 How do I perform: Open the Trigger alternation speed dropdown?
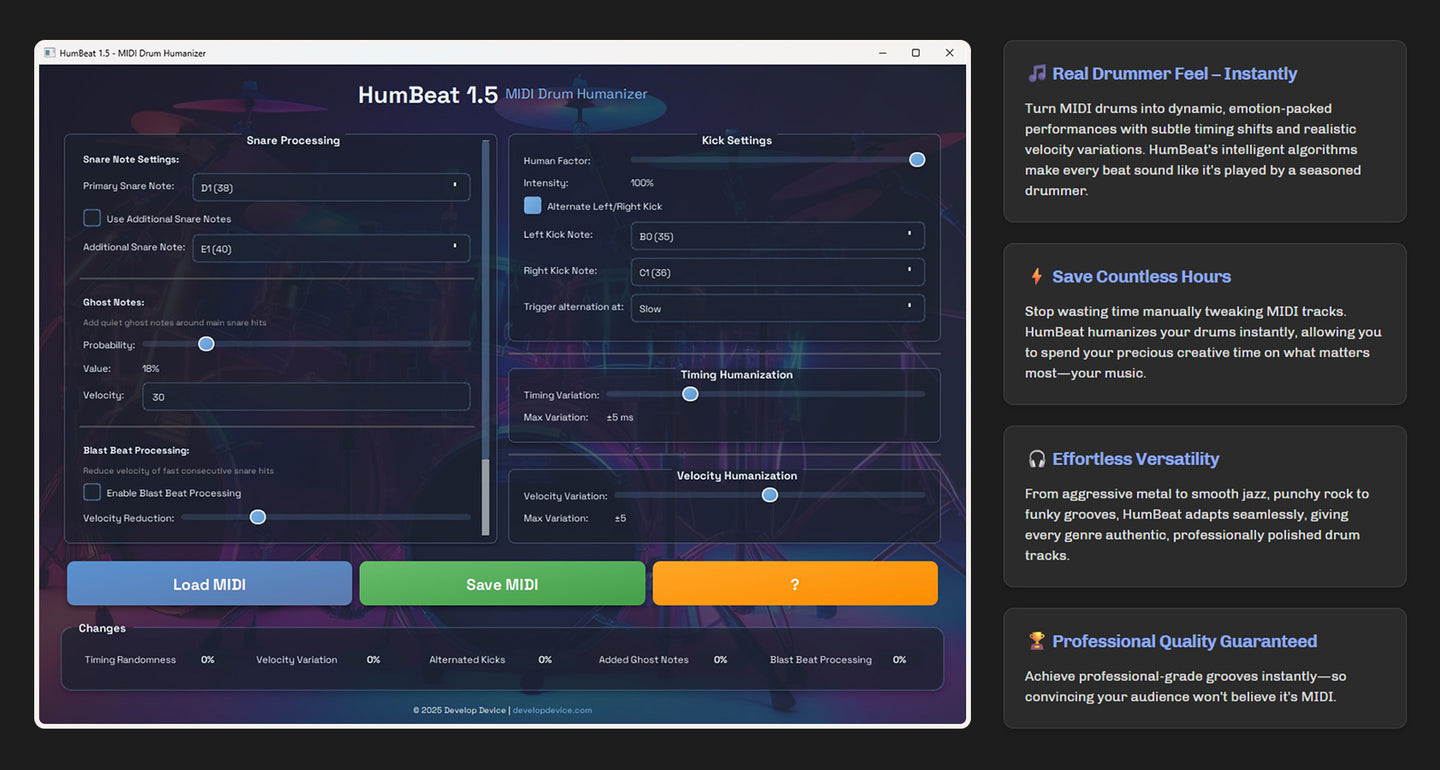tap(777, 307)
